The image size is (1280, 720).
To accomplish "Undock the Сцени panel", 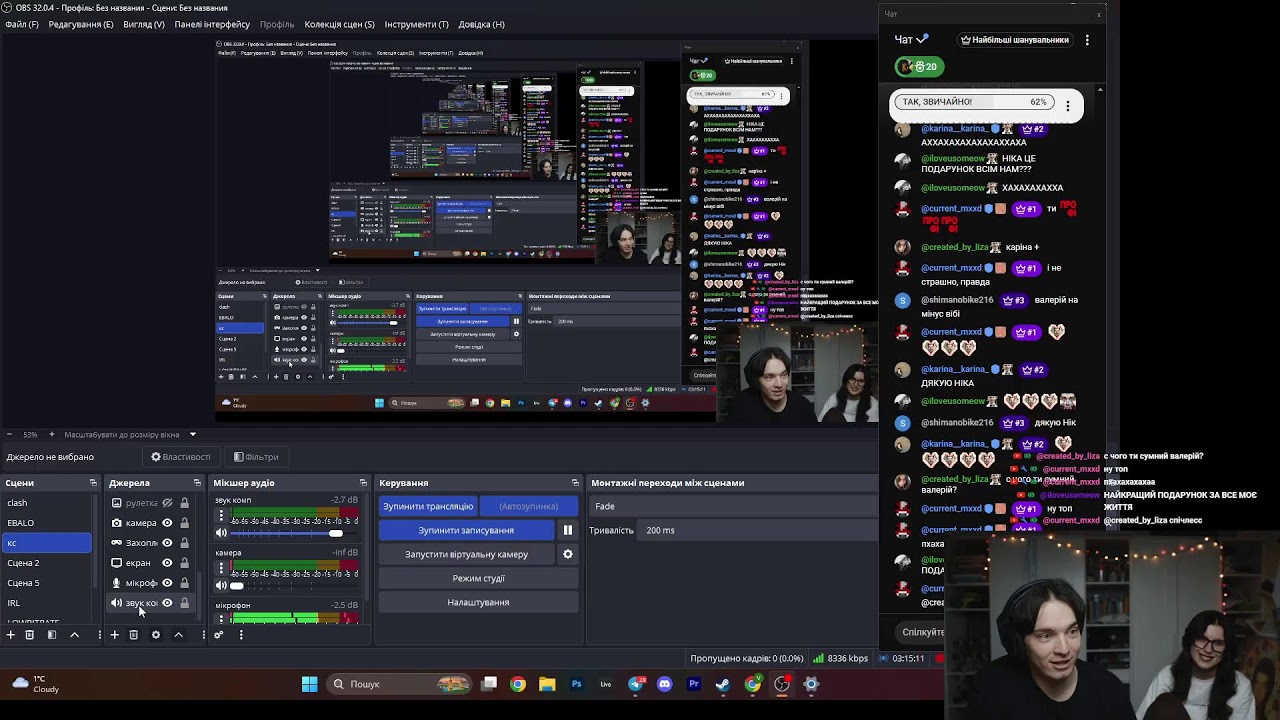I will (93, 483).
